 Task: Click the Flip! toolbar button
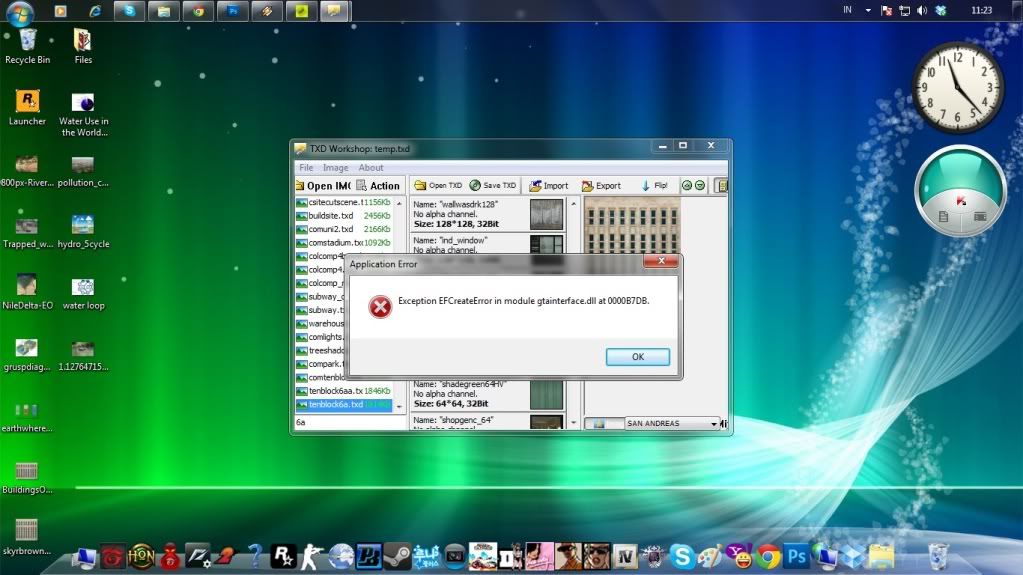(x=654, y=186)
